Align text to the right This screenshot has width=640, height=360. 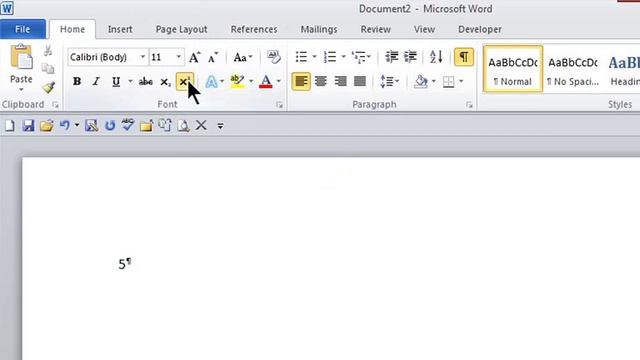pyautogui.click(x=340, y=82)
